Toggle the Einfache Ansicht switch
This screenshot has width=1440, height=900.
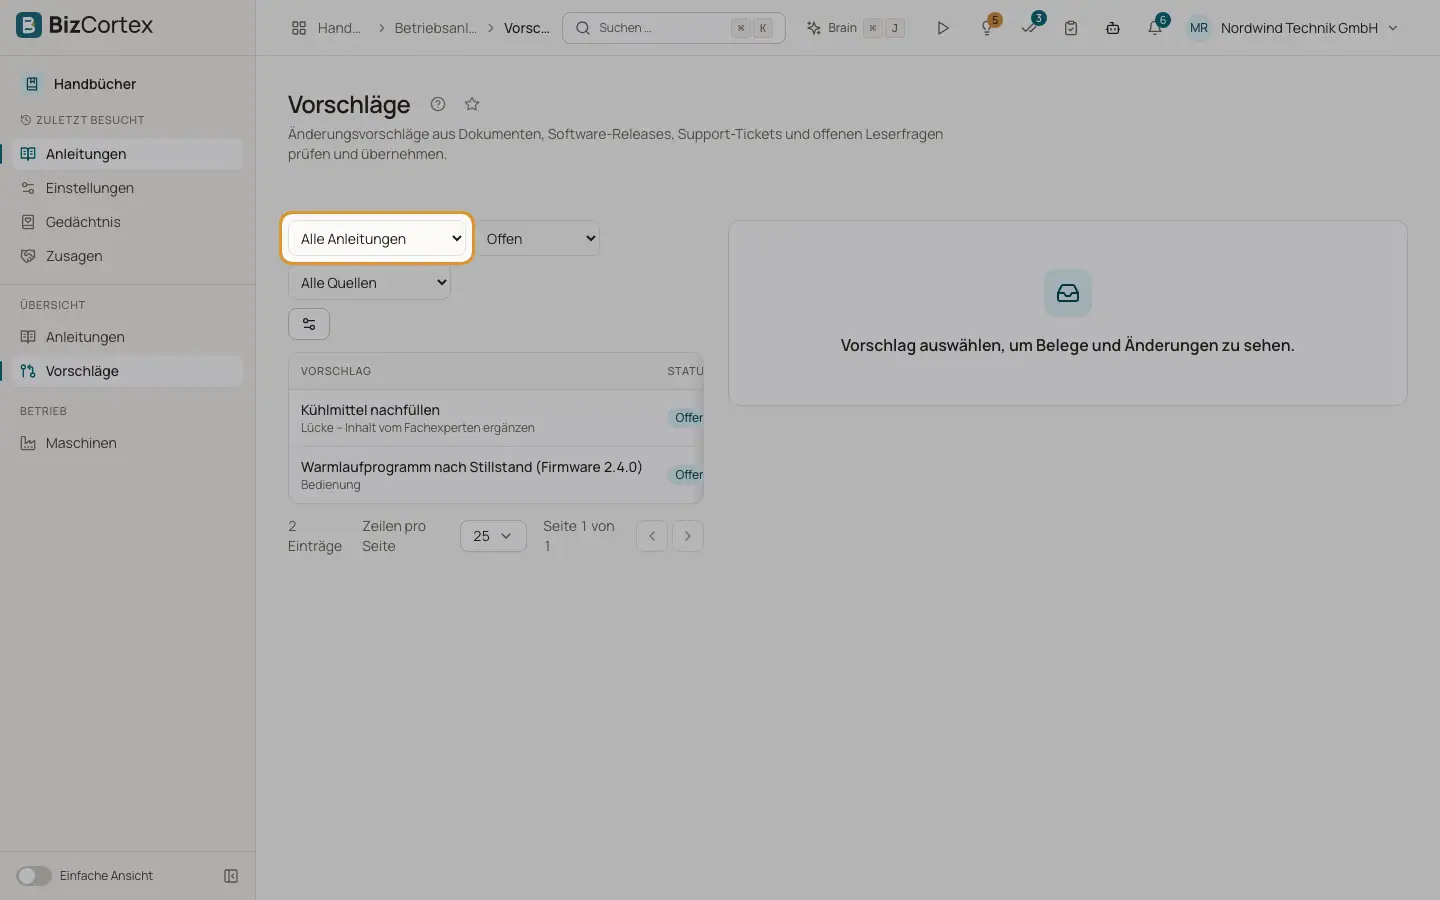point(34,876)
